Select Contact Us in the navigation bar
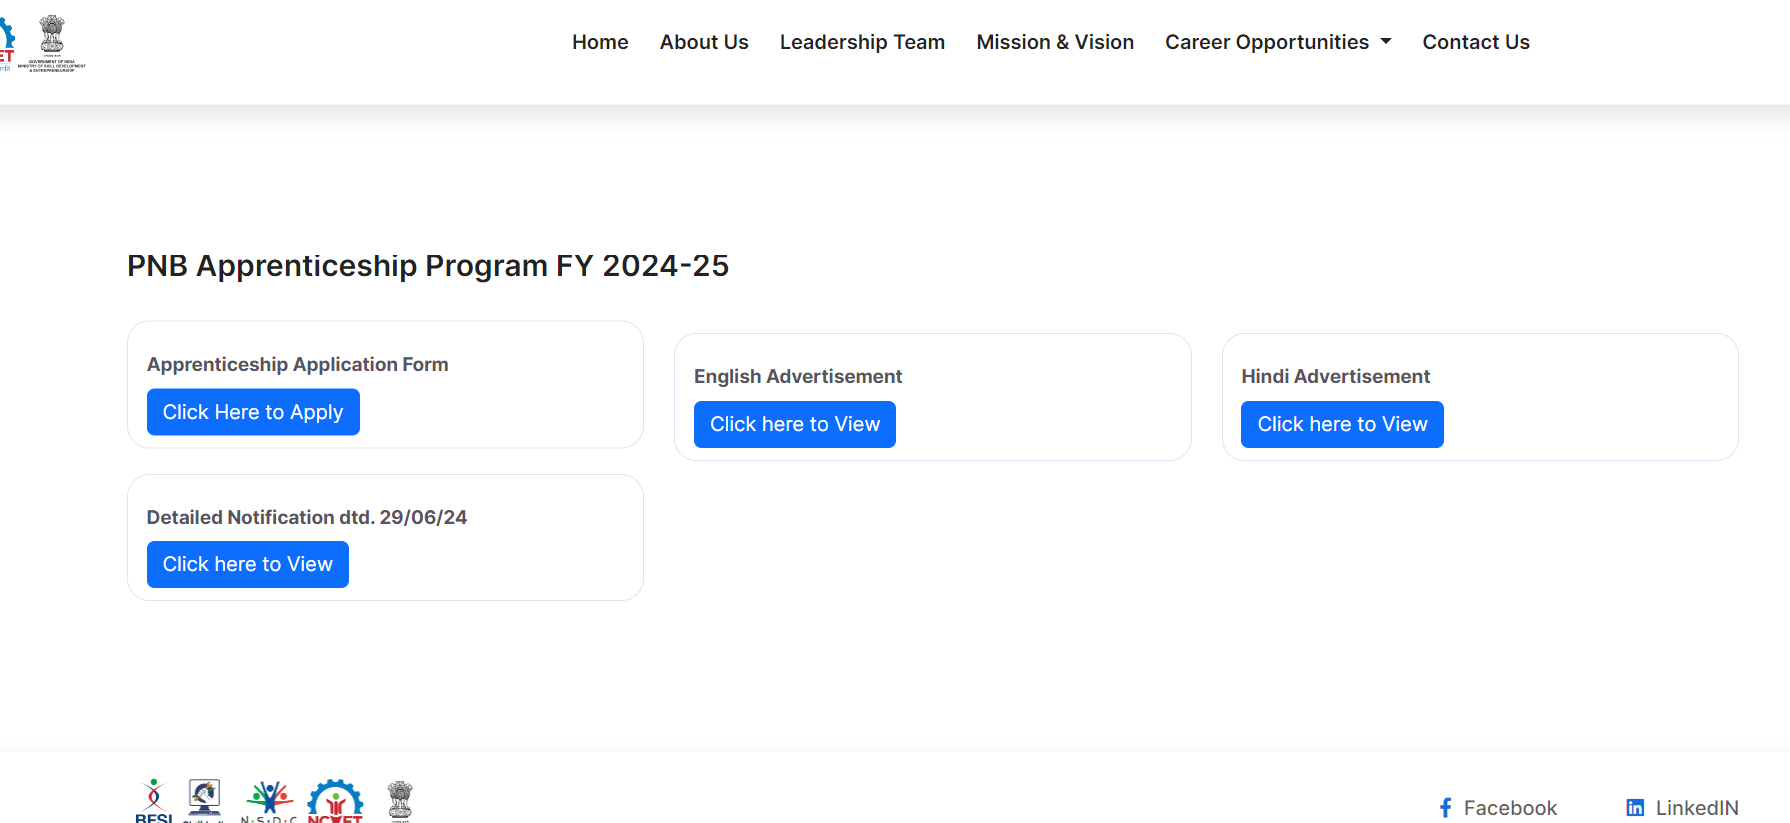This screenshot has height=823, width=1790. click(x=1476, y=42)
